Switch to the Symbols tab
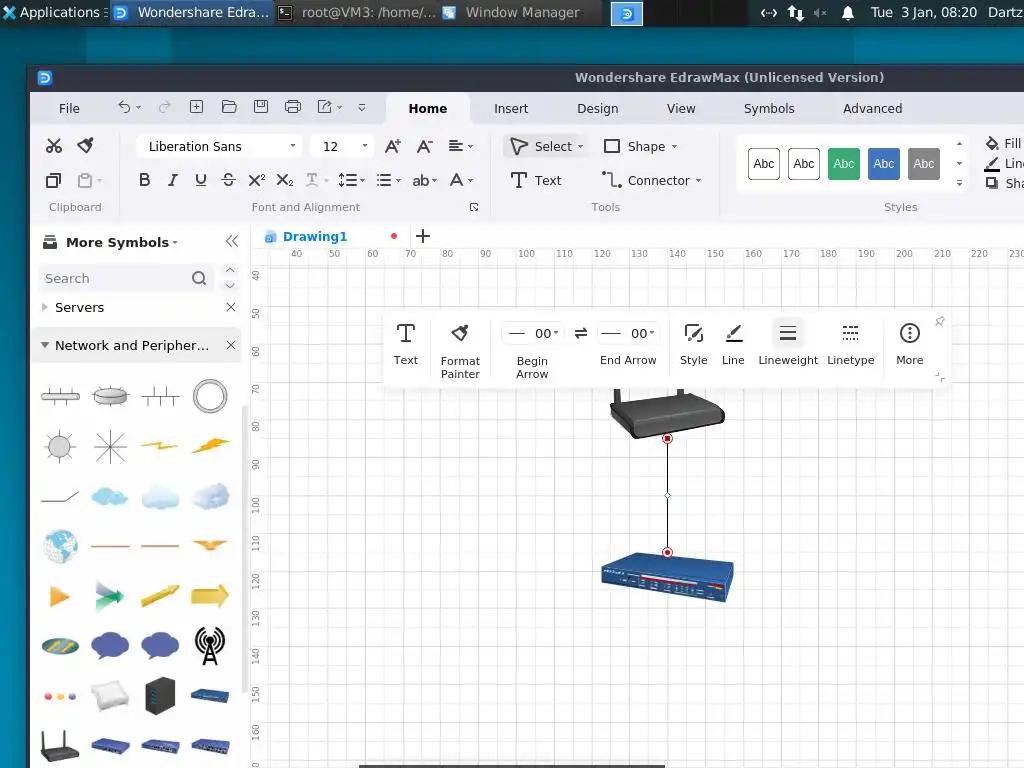This screenshot has width=1024, height=768. coord(769,108)
